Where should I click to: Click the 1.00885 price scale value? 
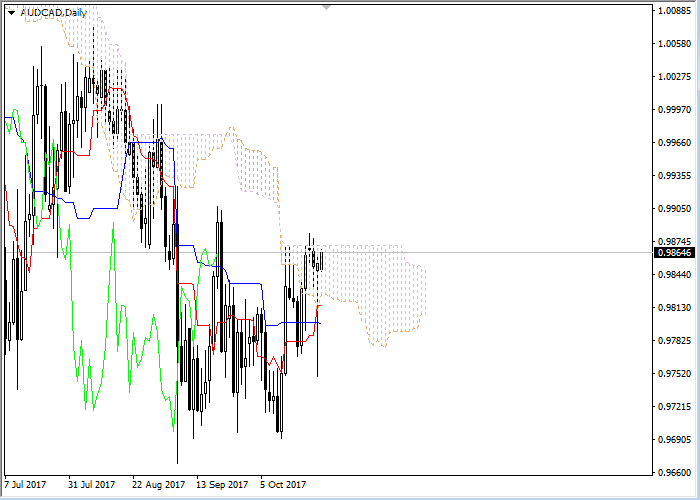[x=675, y=10]
